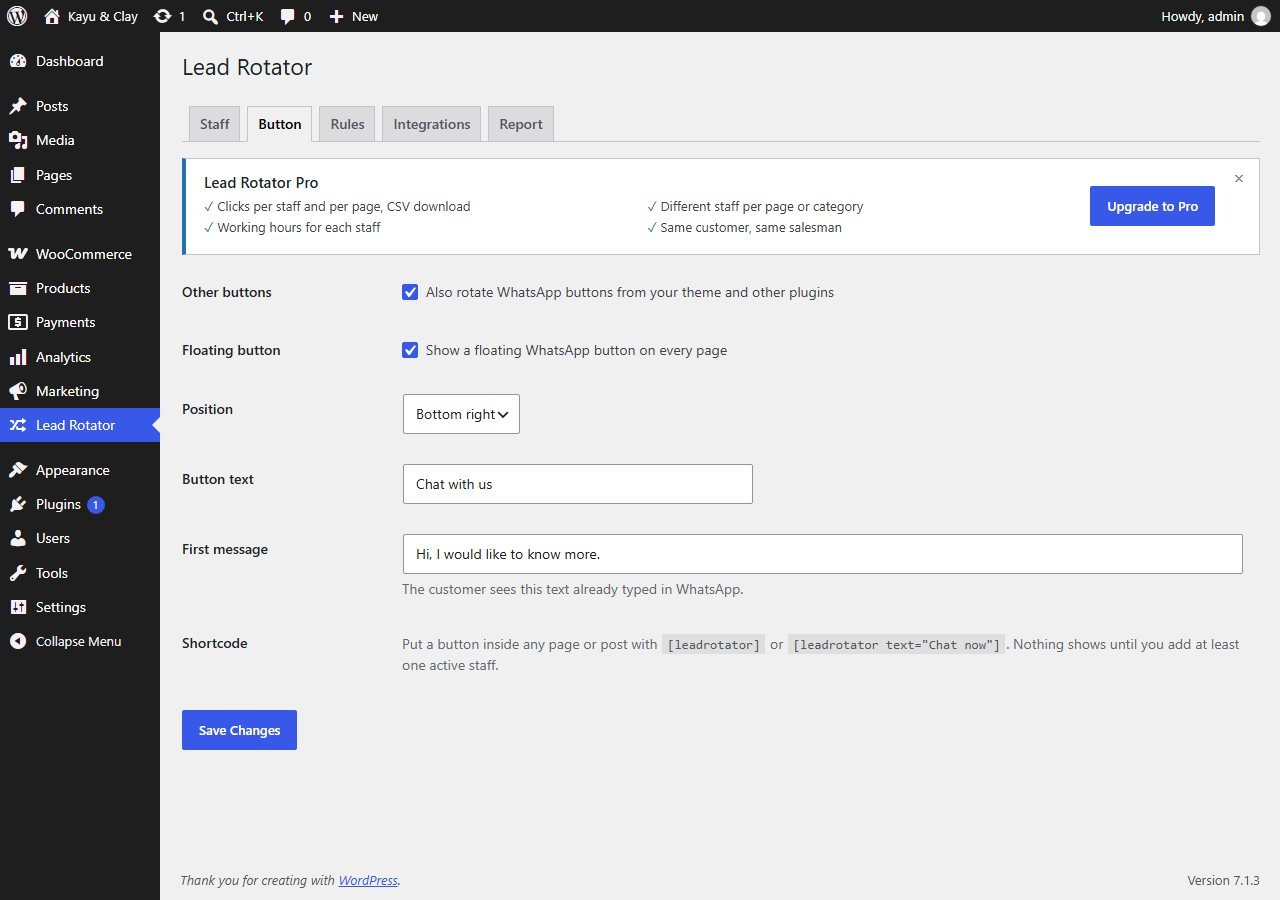This screenshot has height=900, width=1280.
Task: Open the Report tab
Action: (x=521, y=124)
